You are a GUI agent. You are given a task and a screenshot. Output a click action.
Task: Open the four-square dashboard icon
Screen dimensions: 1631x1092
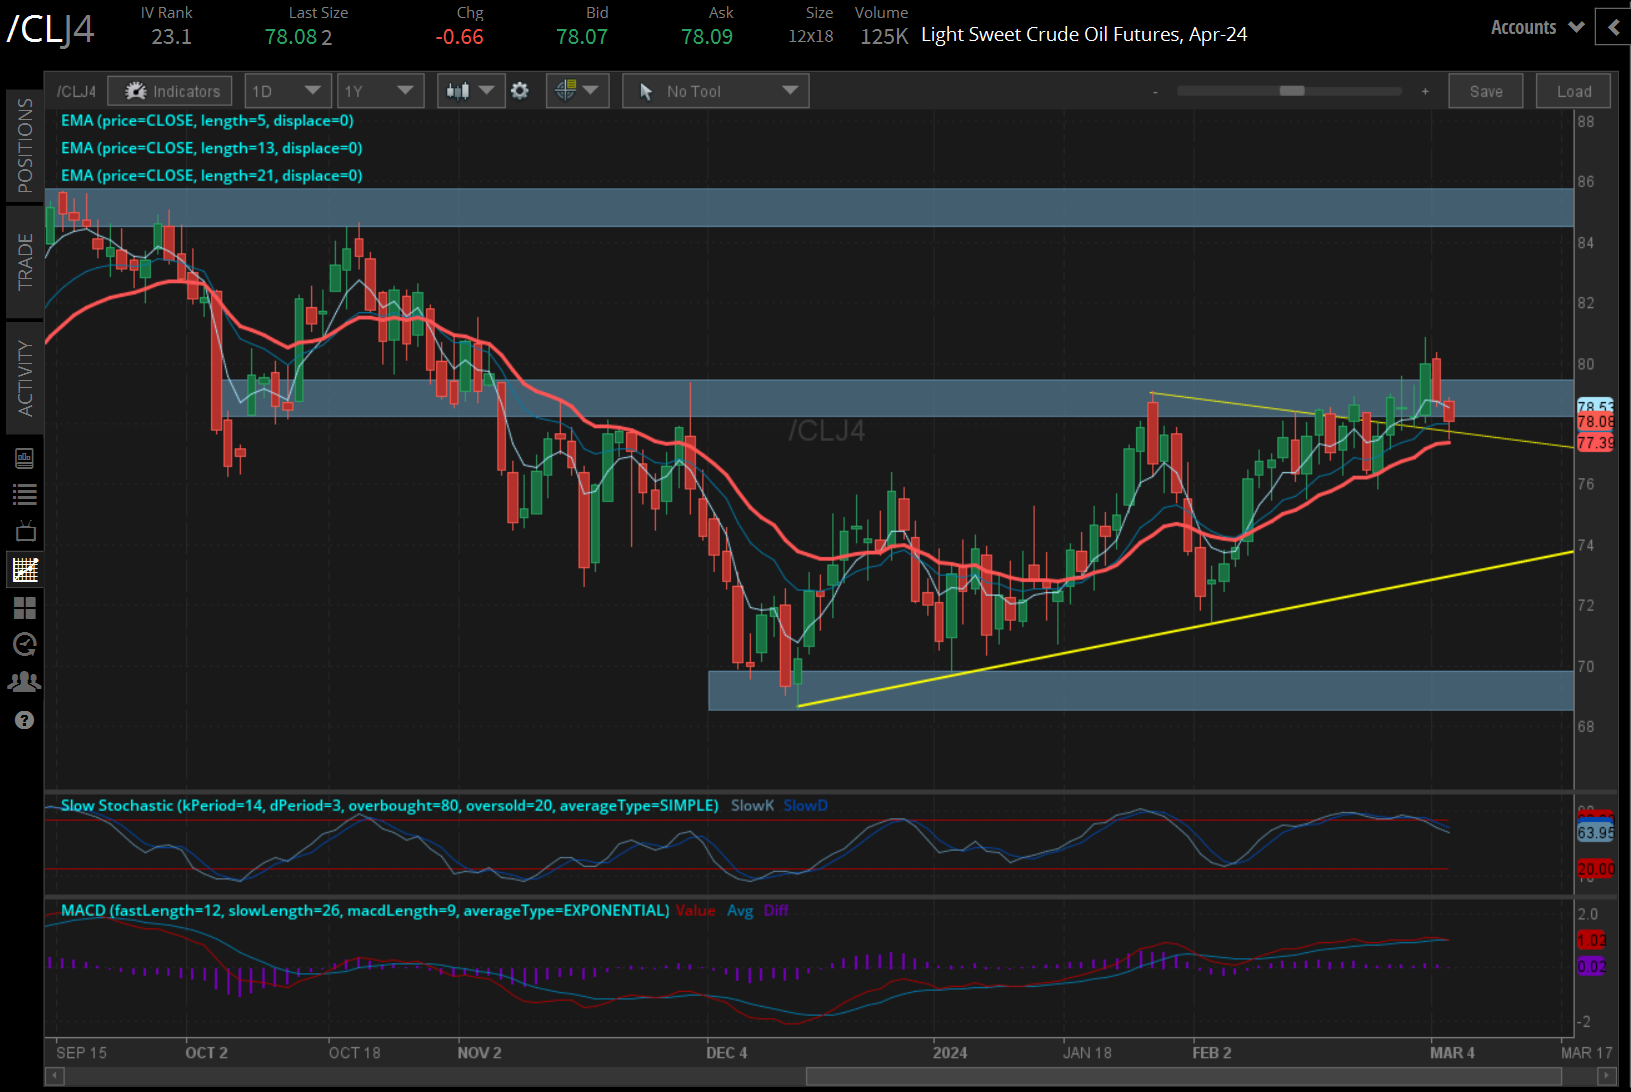[25, 608]
